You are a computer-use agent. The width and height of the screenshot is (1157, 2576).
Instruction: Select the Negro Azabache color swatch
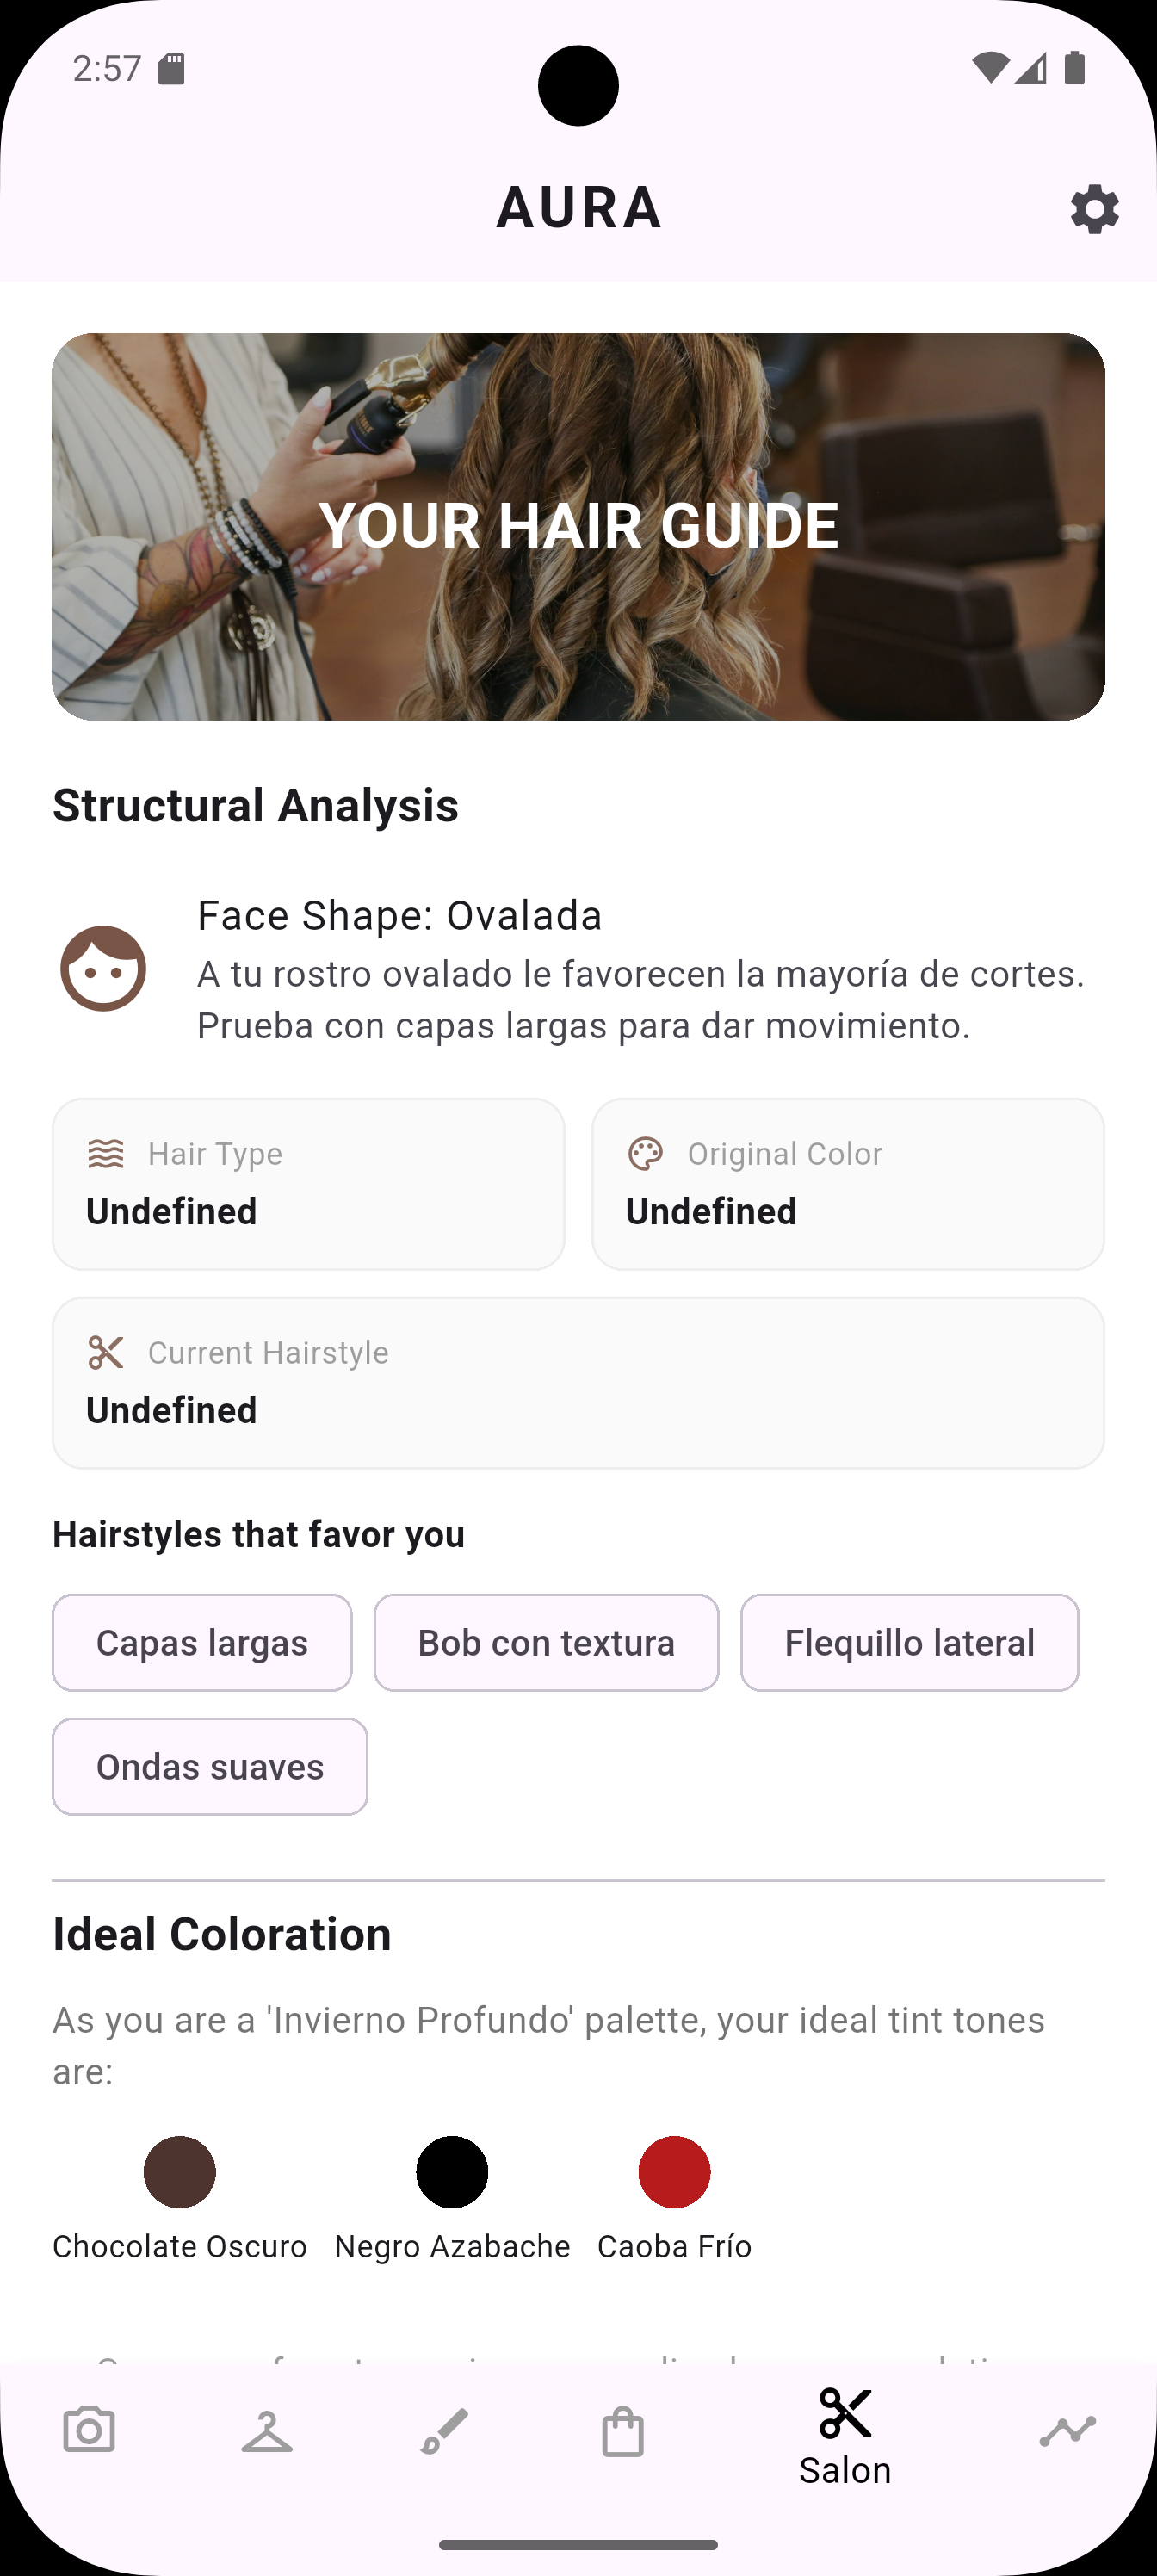pyautogui.click(x=452, y=2172)
